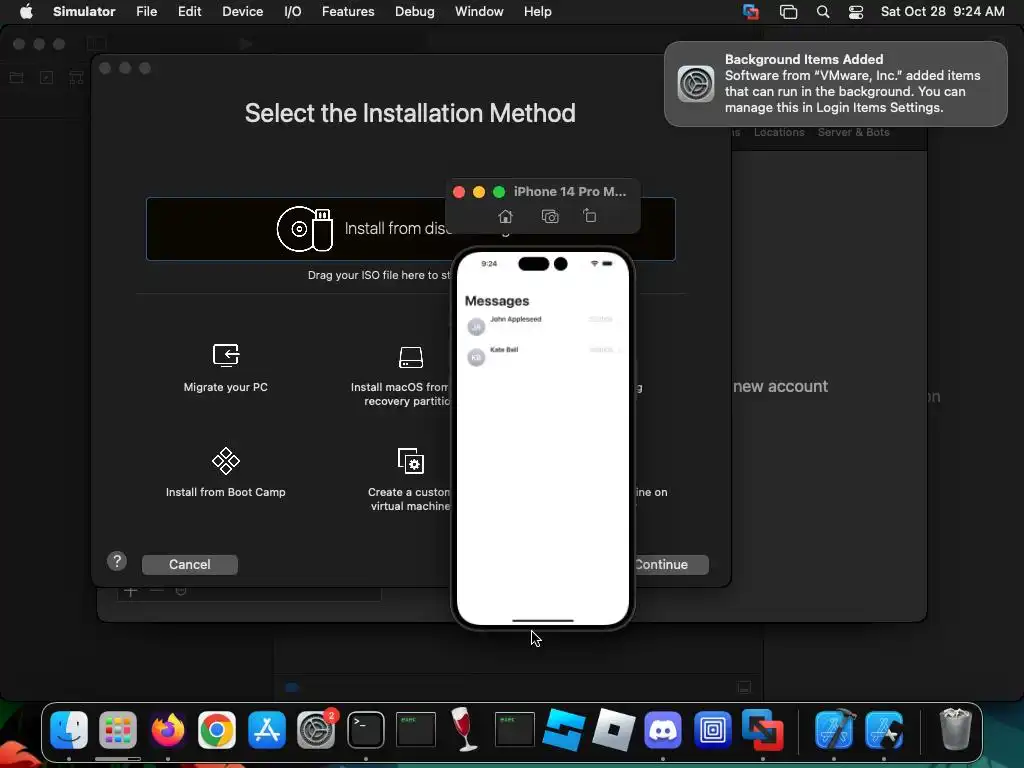1024x768 pixels.
Task: Click the Stage Manager windows menu bar icon
Action: (x=788, y=12)
